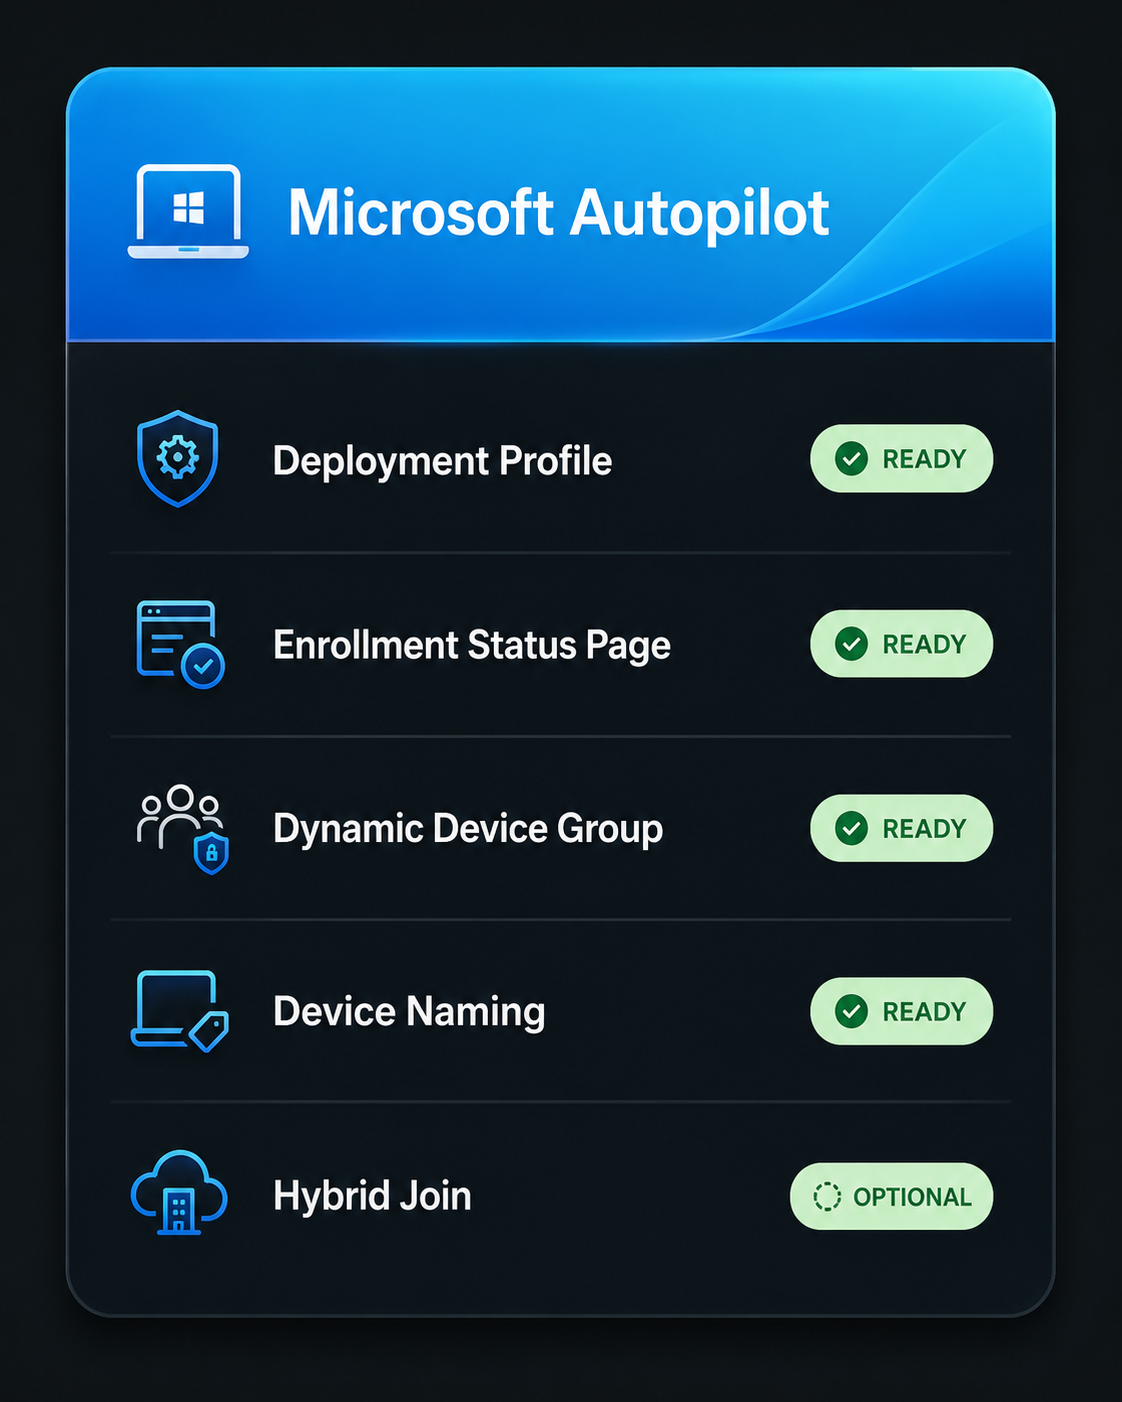
Task: Click the Windows laptop icon in header
Action: tap(188, 212)
